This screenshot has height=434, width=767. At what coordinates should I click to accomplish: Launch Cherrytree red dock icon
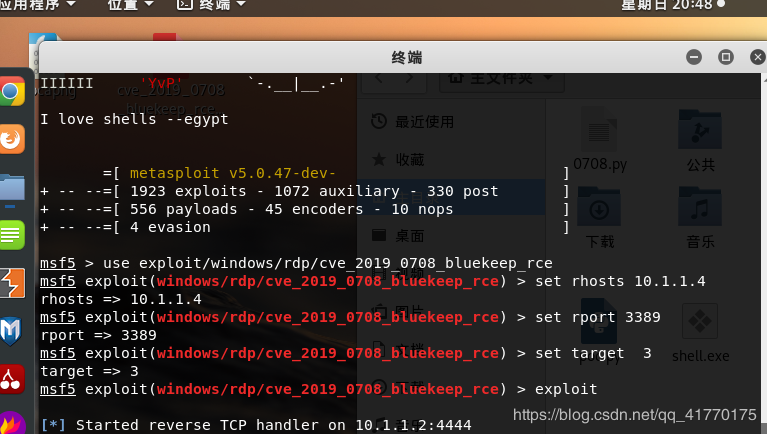point(12,379)
